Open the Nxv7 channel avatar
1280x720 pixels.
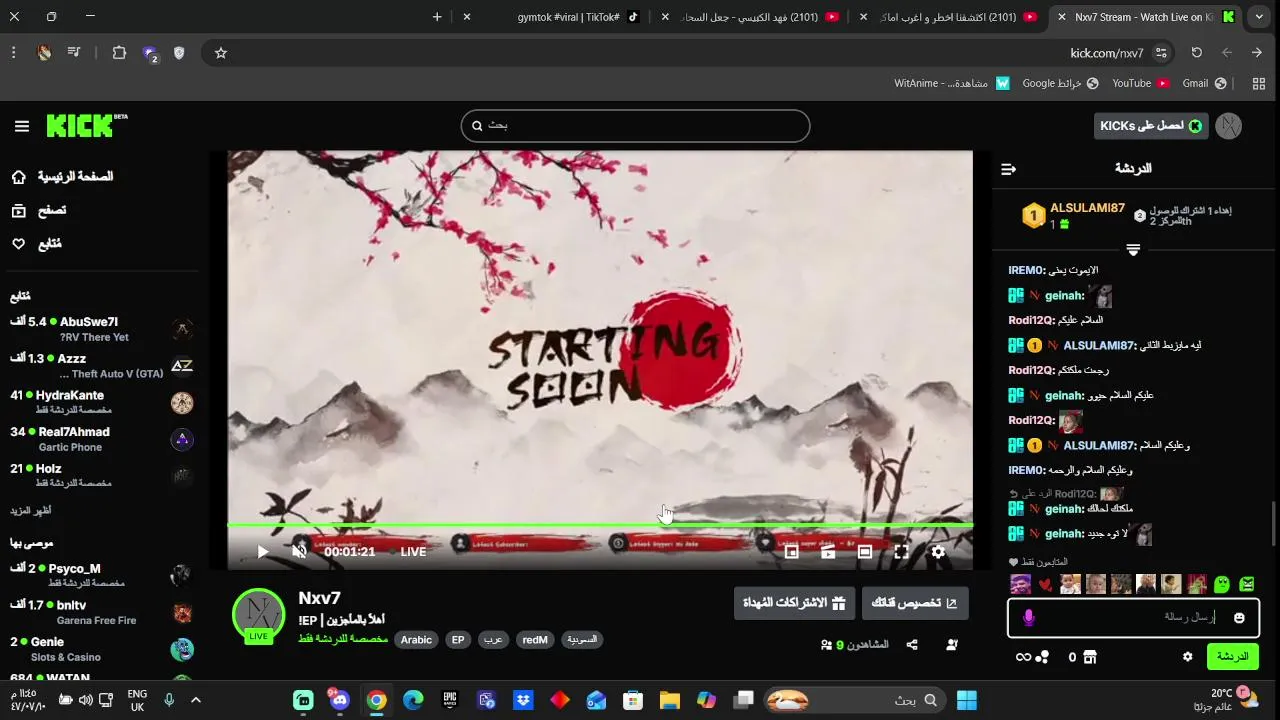tap(258, 614)
